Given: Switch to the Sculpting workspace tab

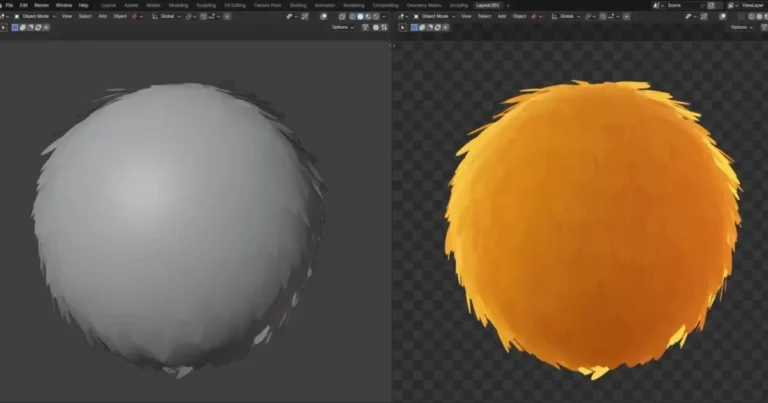Looking at the screenshot, I should click(206, 5).
